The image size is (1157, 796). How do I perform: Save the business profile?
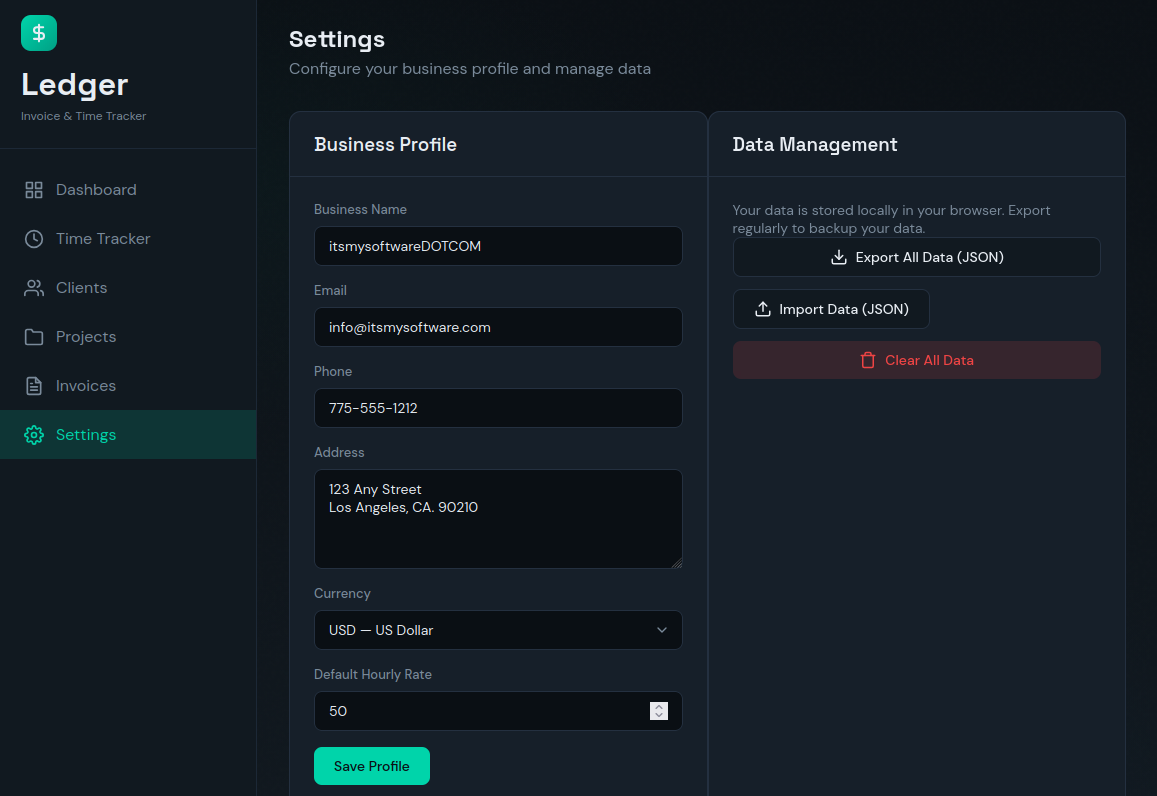(372, 766)
